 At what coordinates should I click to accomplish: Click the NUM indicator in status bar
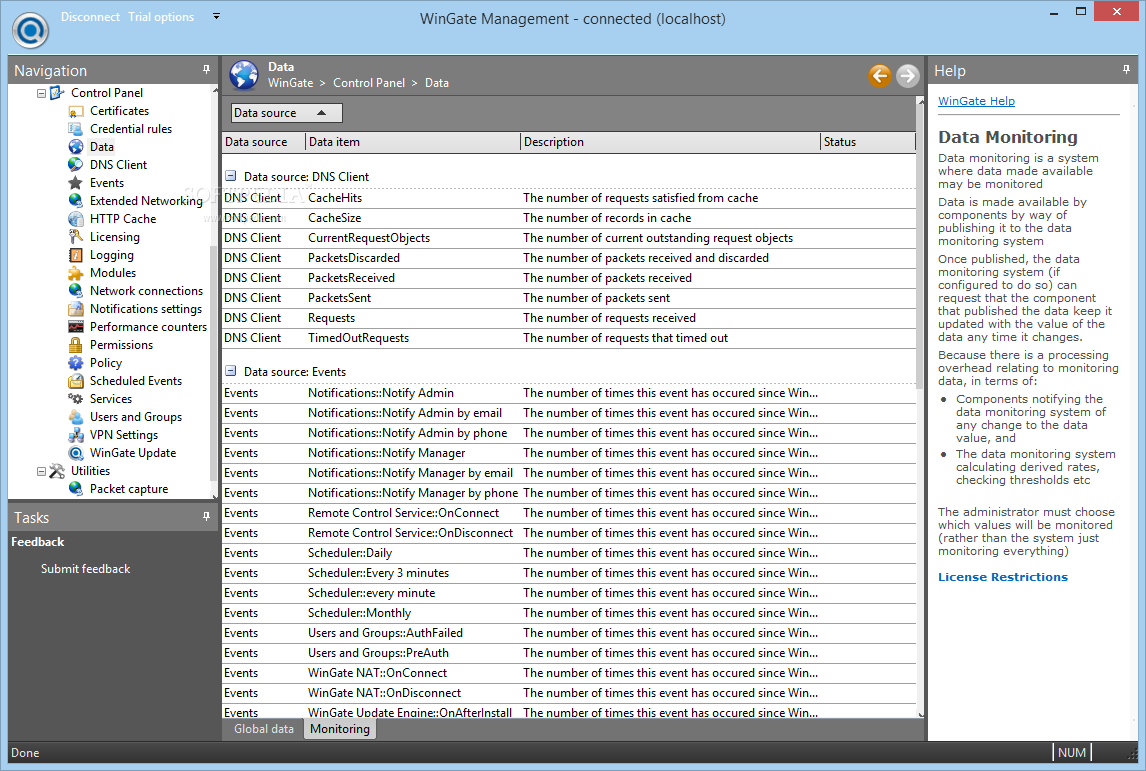tap(1072, 753)
